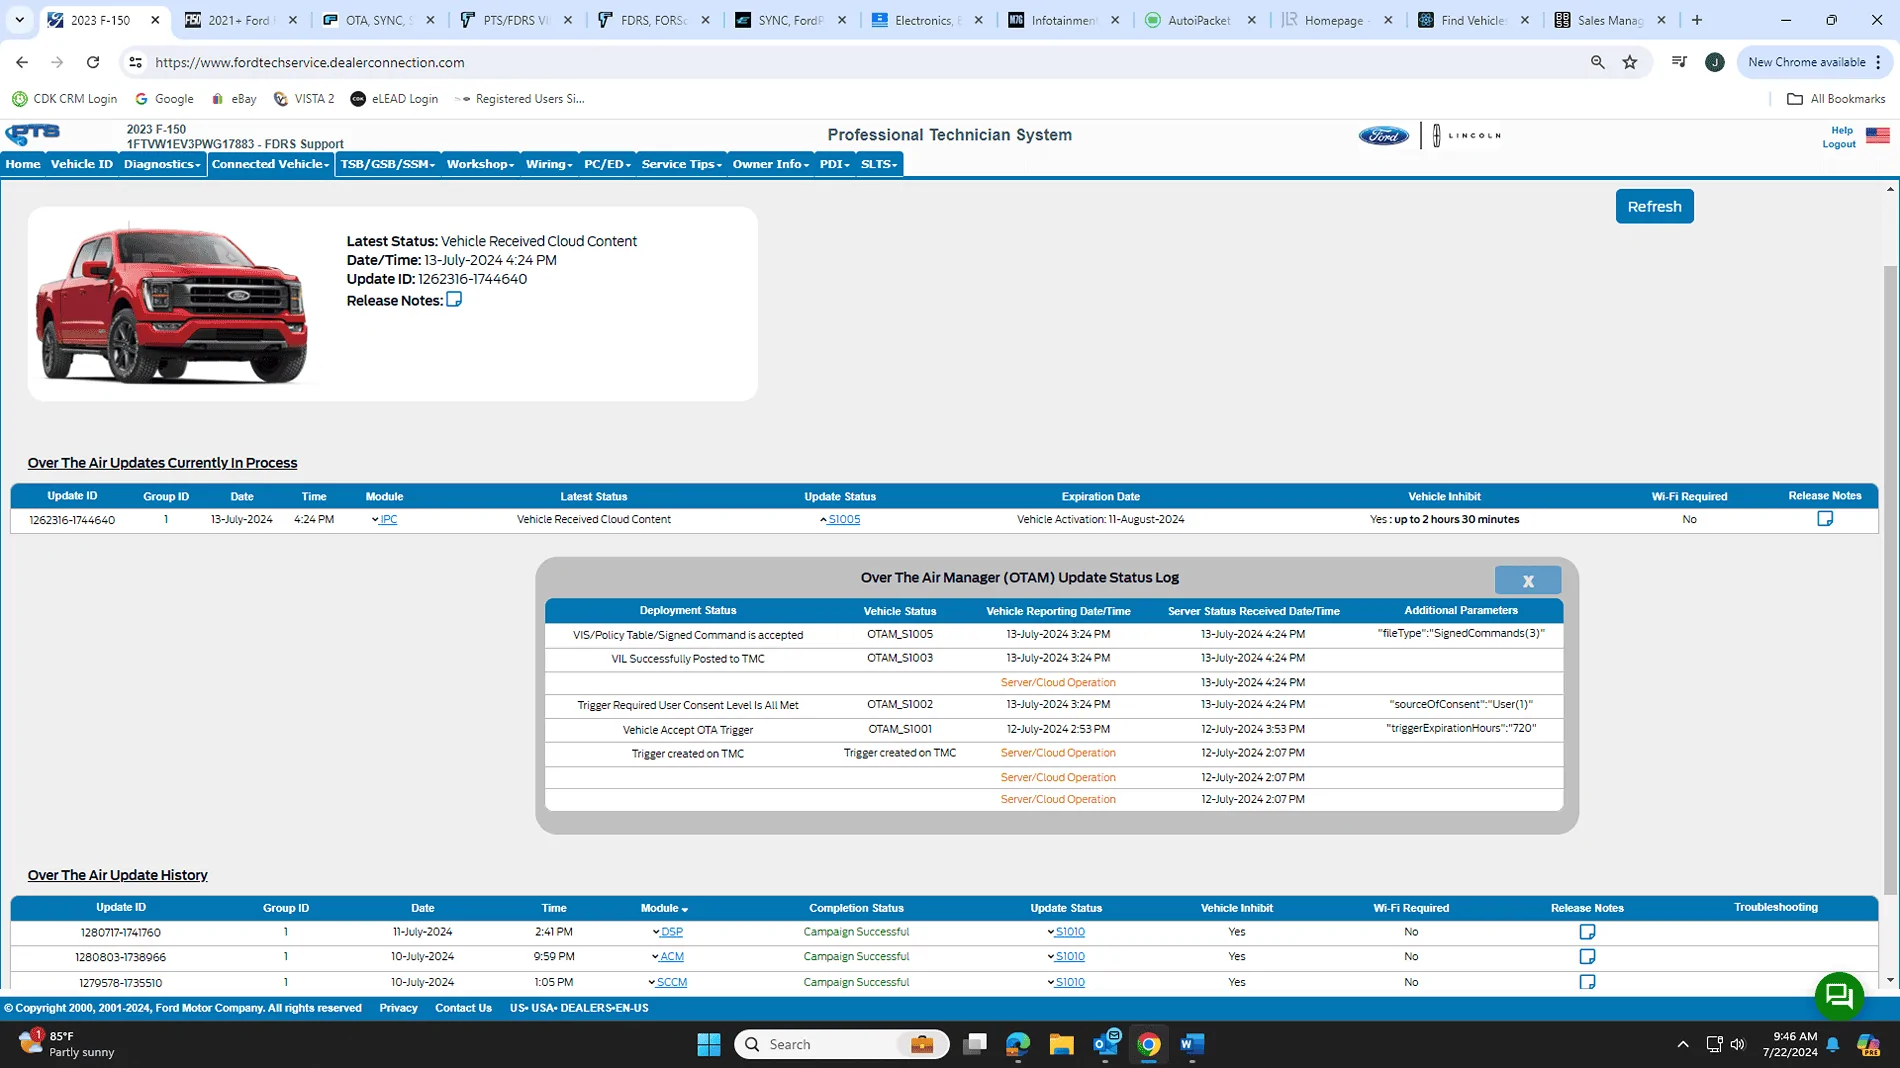
Task: Click the PTS logo in header
Action: click(x=33, y=134)
